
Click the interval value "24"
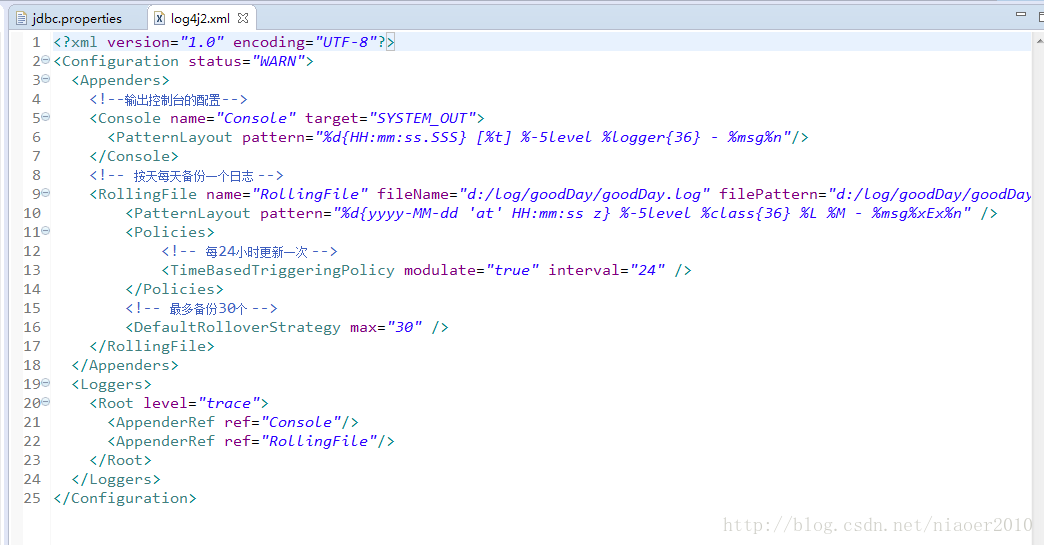click(x=647, y=270)
